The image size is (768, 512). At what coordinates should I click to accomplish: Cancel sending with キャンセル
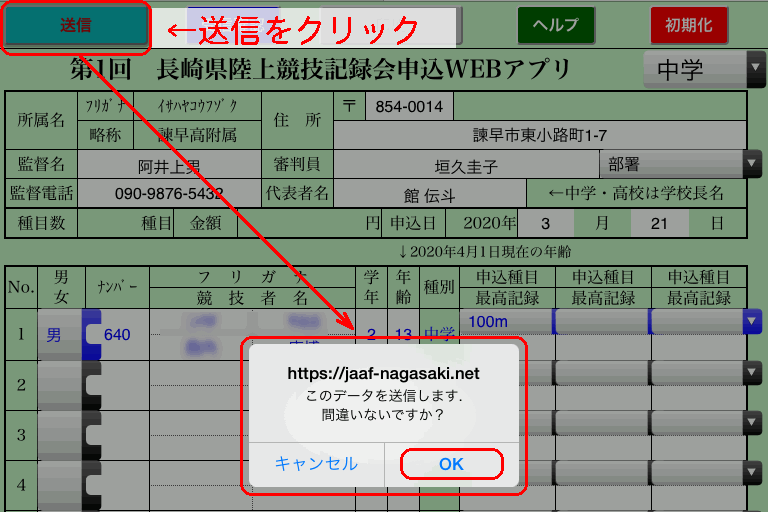click(316, 464)
